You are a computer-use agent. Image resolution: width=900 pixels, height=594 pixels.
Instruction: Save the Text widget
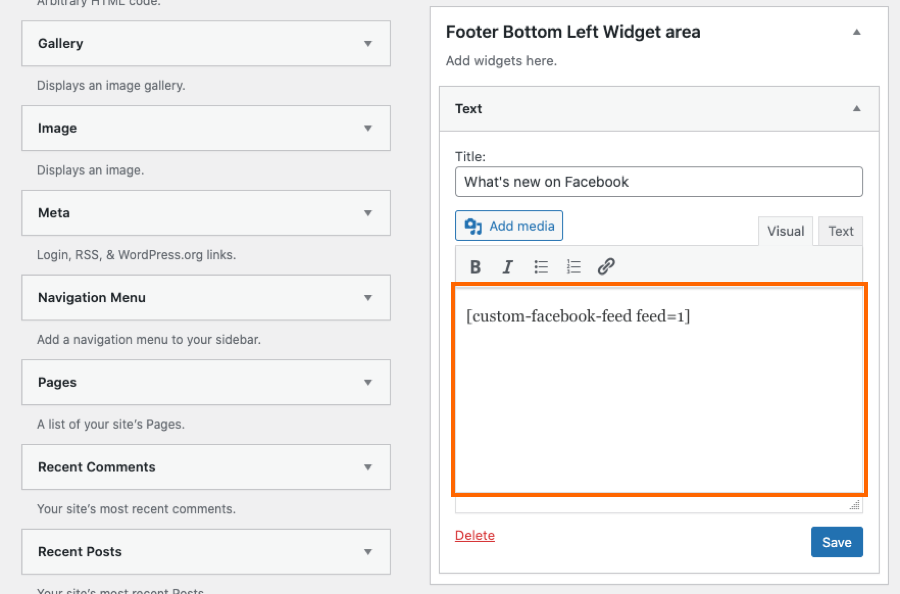[836, 542]
